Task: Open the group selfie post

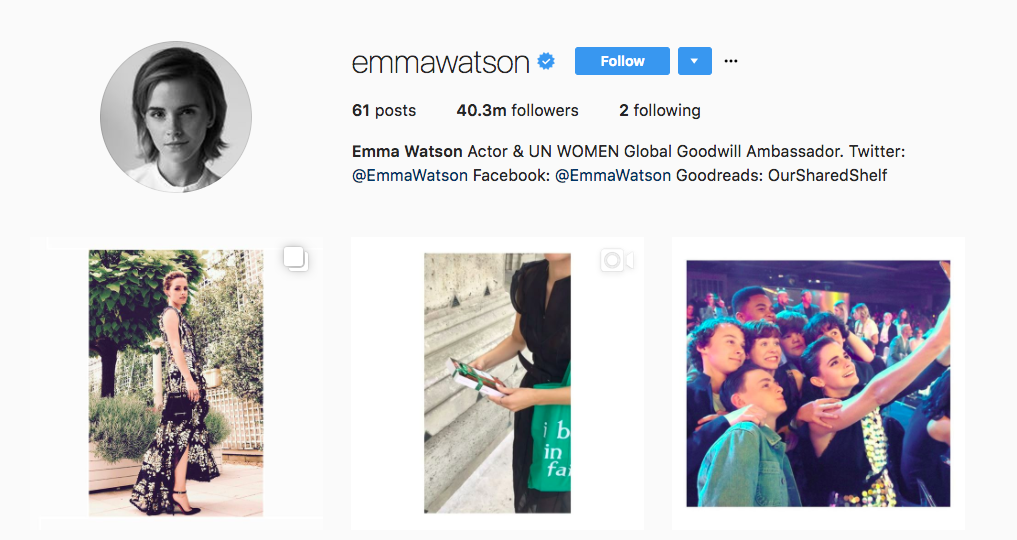Action: click(x=819, y=384)
